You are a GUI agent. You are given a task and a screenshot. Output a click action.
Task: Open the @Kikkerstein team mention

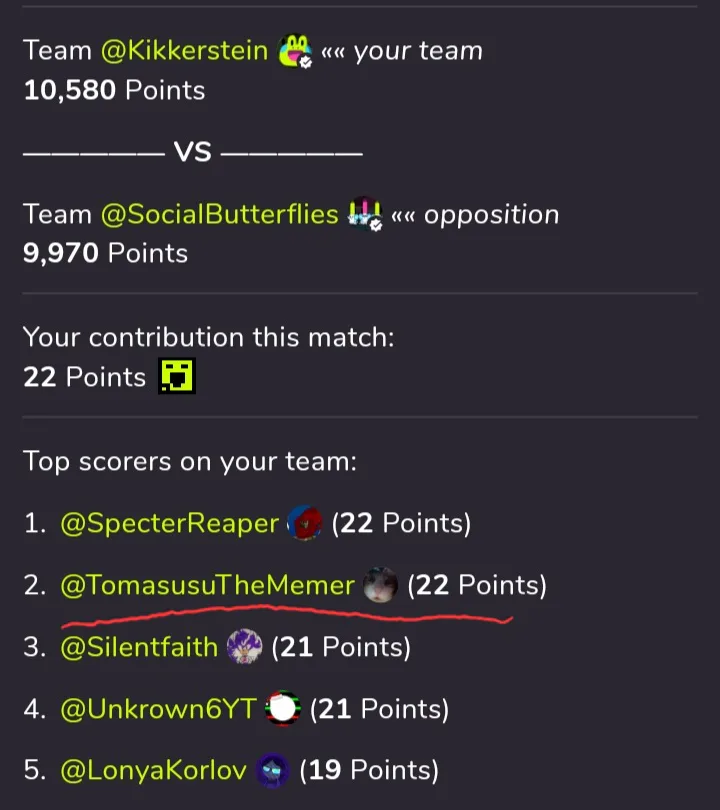185,51
